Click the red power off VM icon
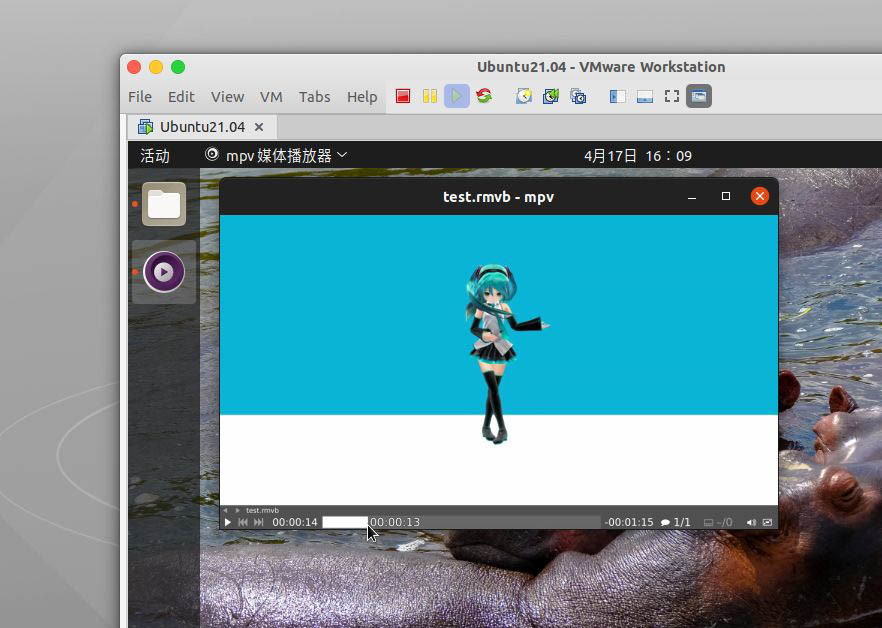 click(x=403, y=97)
